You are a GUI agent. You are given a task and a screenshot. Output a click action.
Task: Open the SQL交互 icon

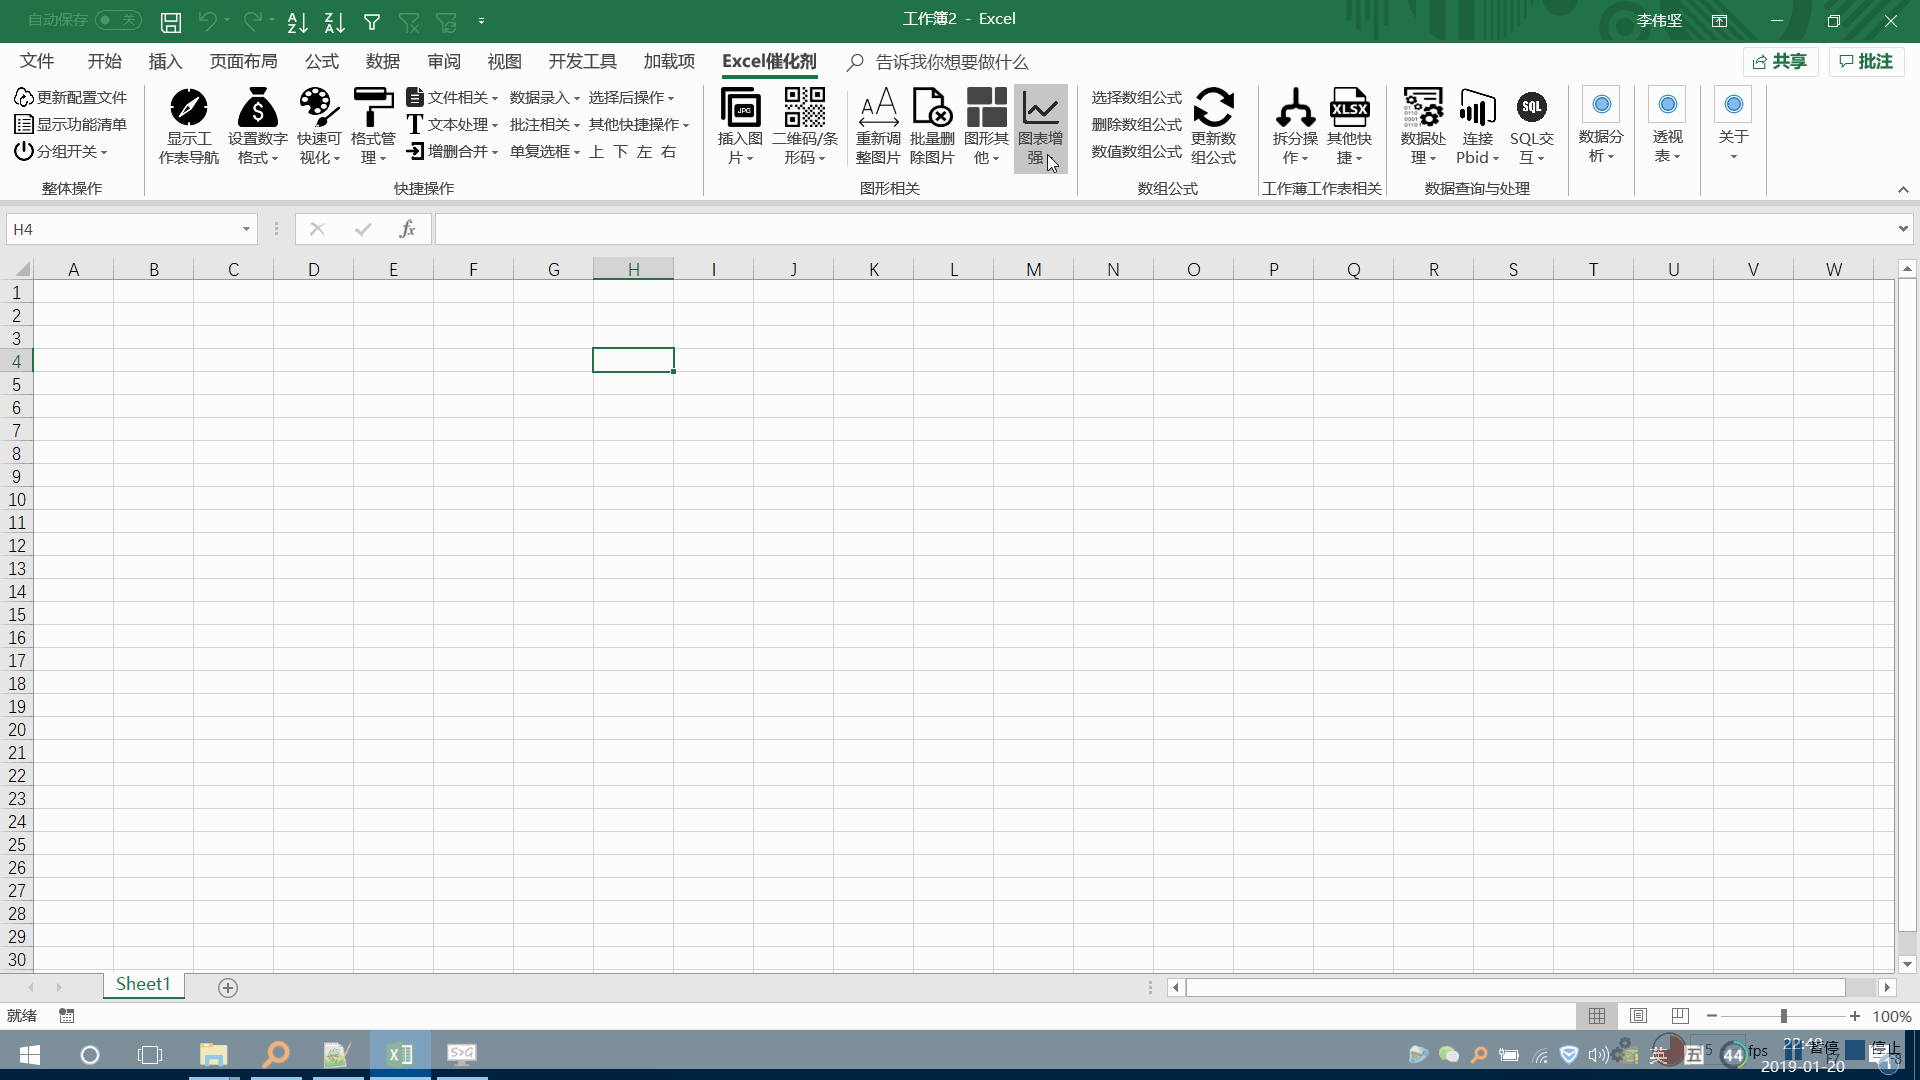pyautogui.click(x=1531, y=107)
